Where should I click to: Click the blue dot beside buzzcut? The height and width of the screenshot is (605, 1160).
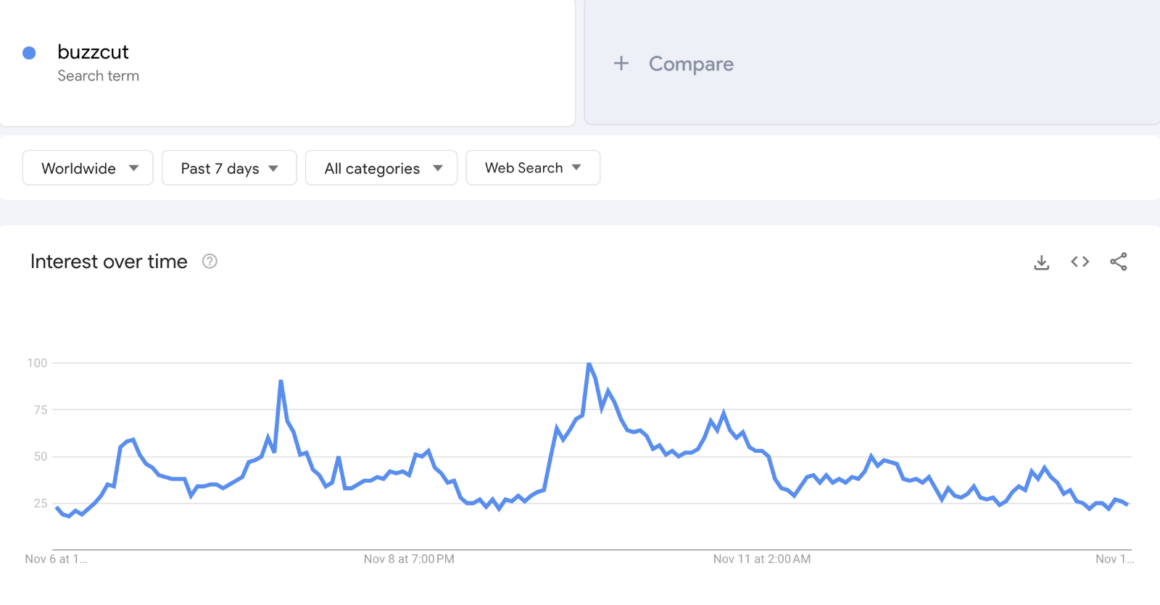30,53
